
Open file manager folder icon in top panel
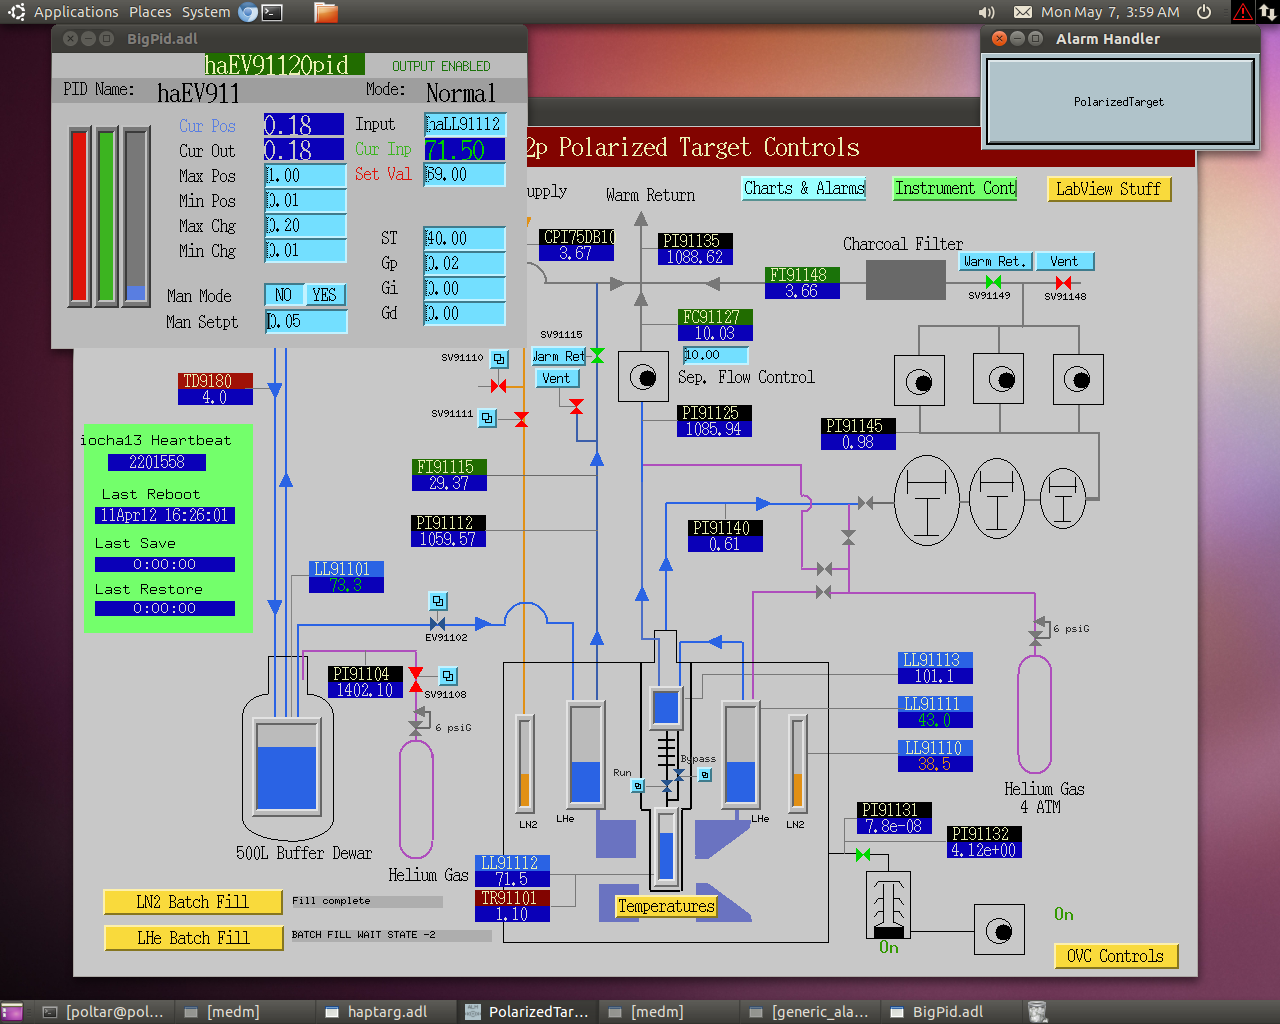pos(326,12)
